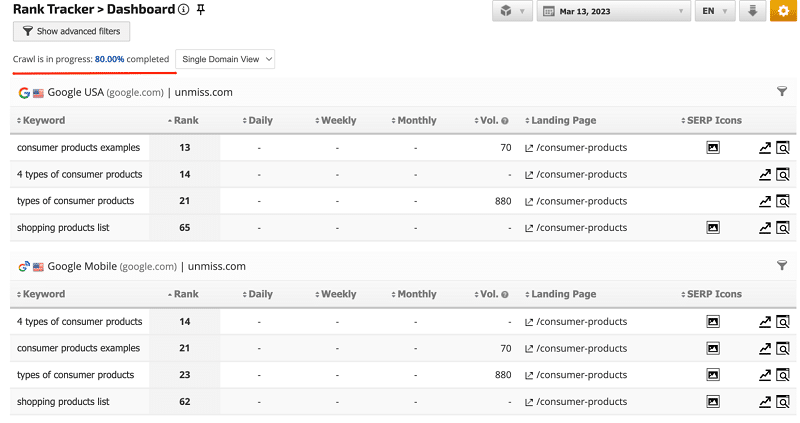The image size is (800, 423).
Task: Open chart icon for USA '4 types of consumer products'
Action: tap(765, 175)
